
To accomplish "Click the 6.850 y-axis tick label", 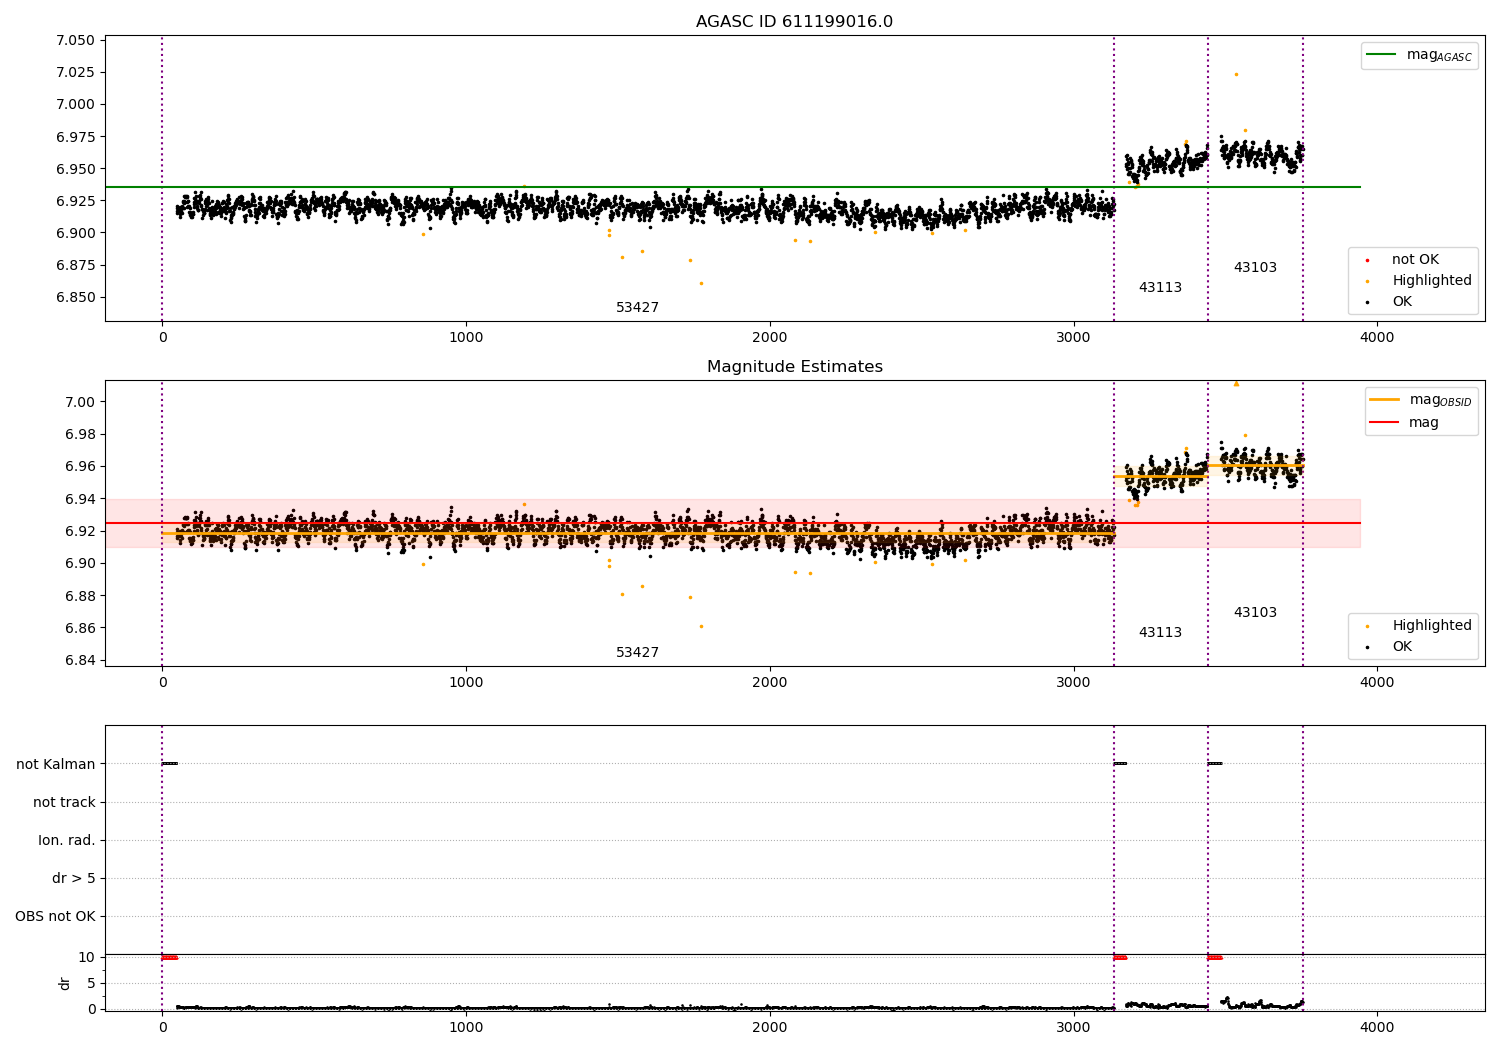I will point(76,298).
